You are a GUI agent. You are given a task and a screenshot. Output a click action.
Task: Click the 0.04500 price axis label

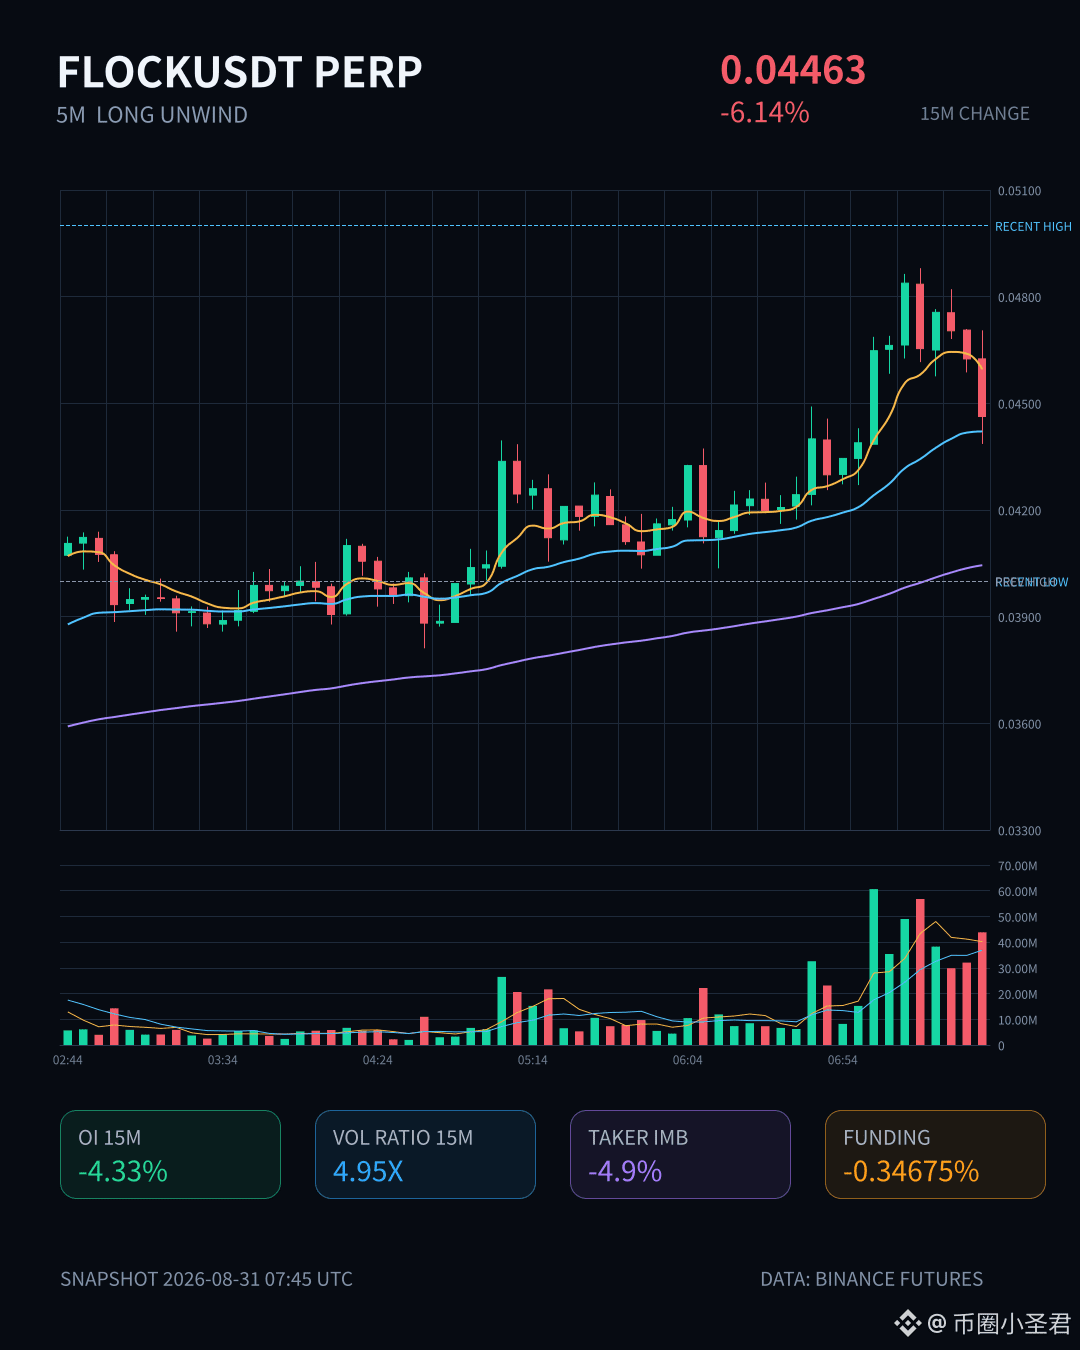(1019, 405)
